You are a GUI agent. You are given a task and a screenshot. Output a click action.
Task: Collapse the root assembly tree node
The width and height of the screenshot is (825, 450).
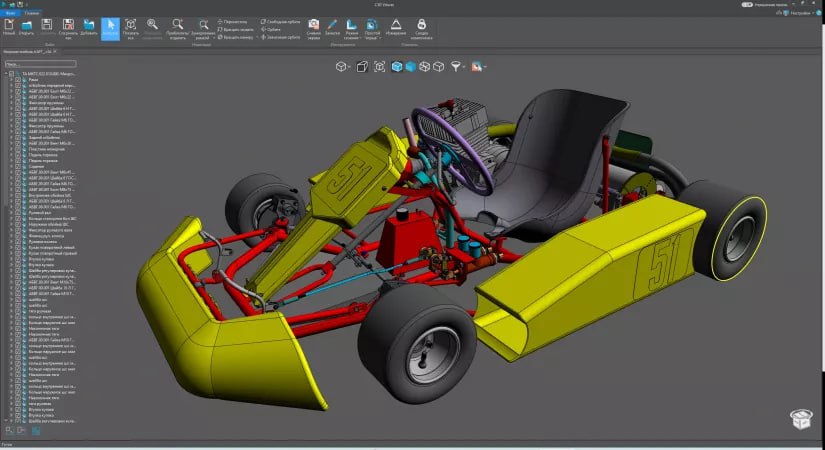point(5,74)
